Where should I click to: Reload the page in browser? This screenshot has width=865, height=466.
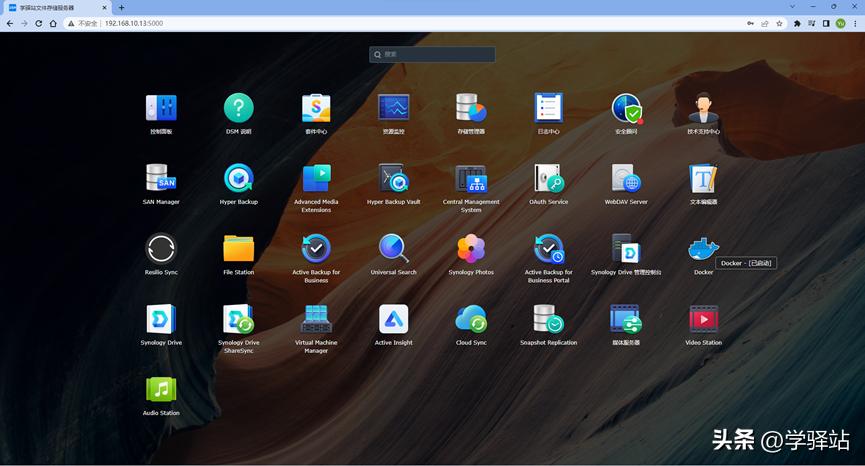click(x=38, y=23)
